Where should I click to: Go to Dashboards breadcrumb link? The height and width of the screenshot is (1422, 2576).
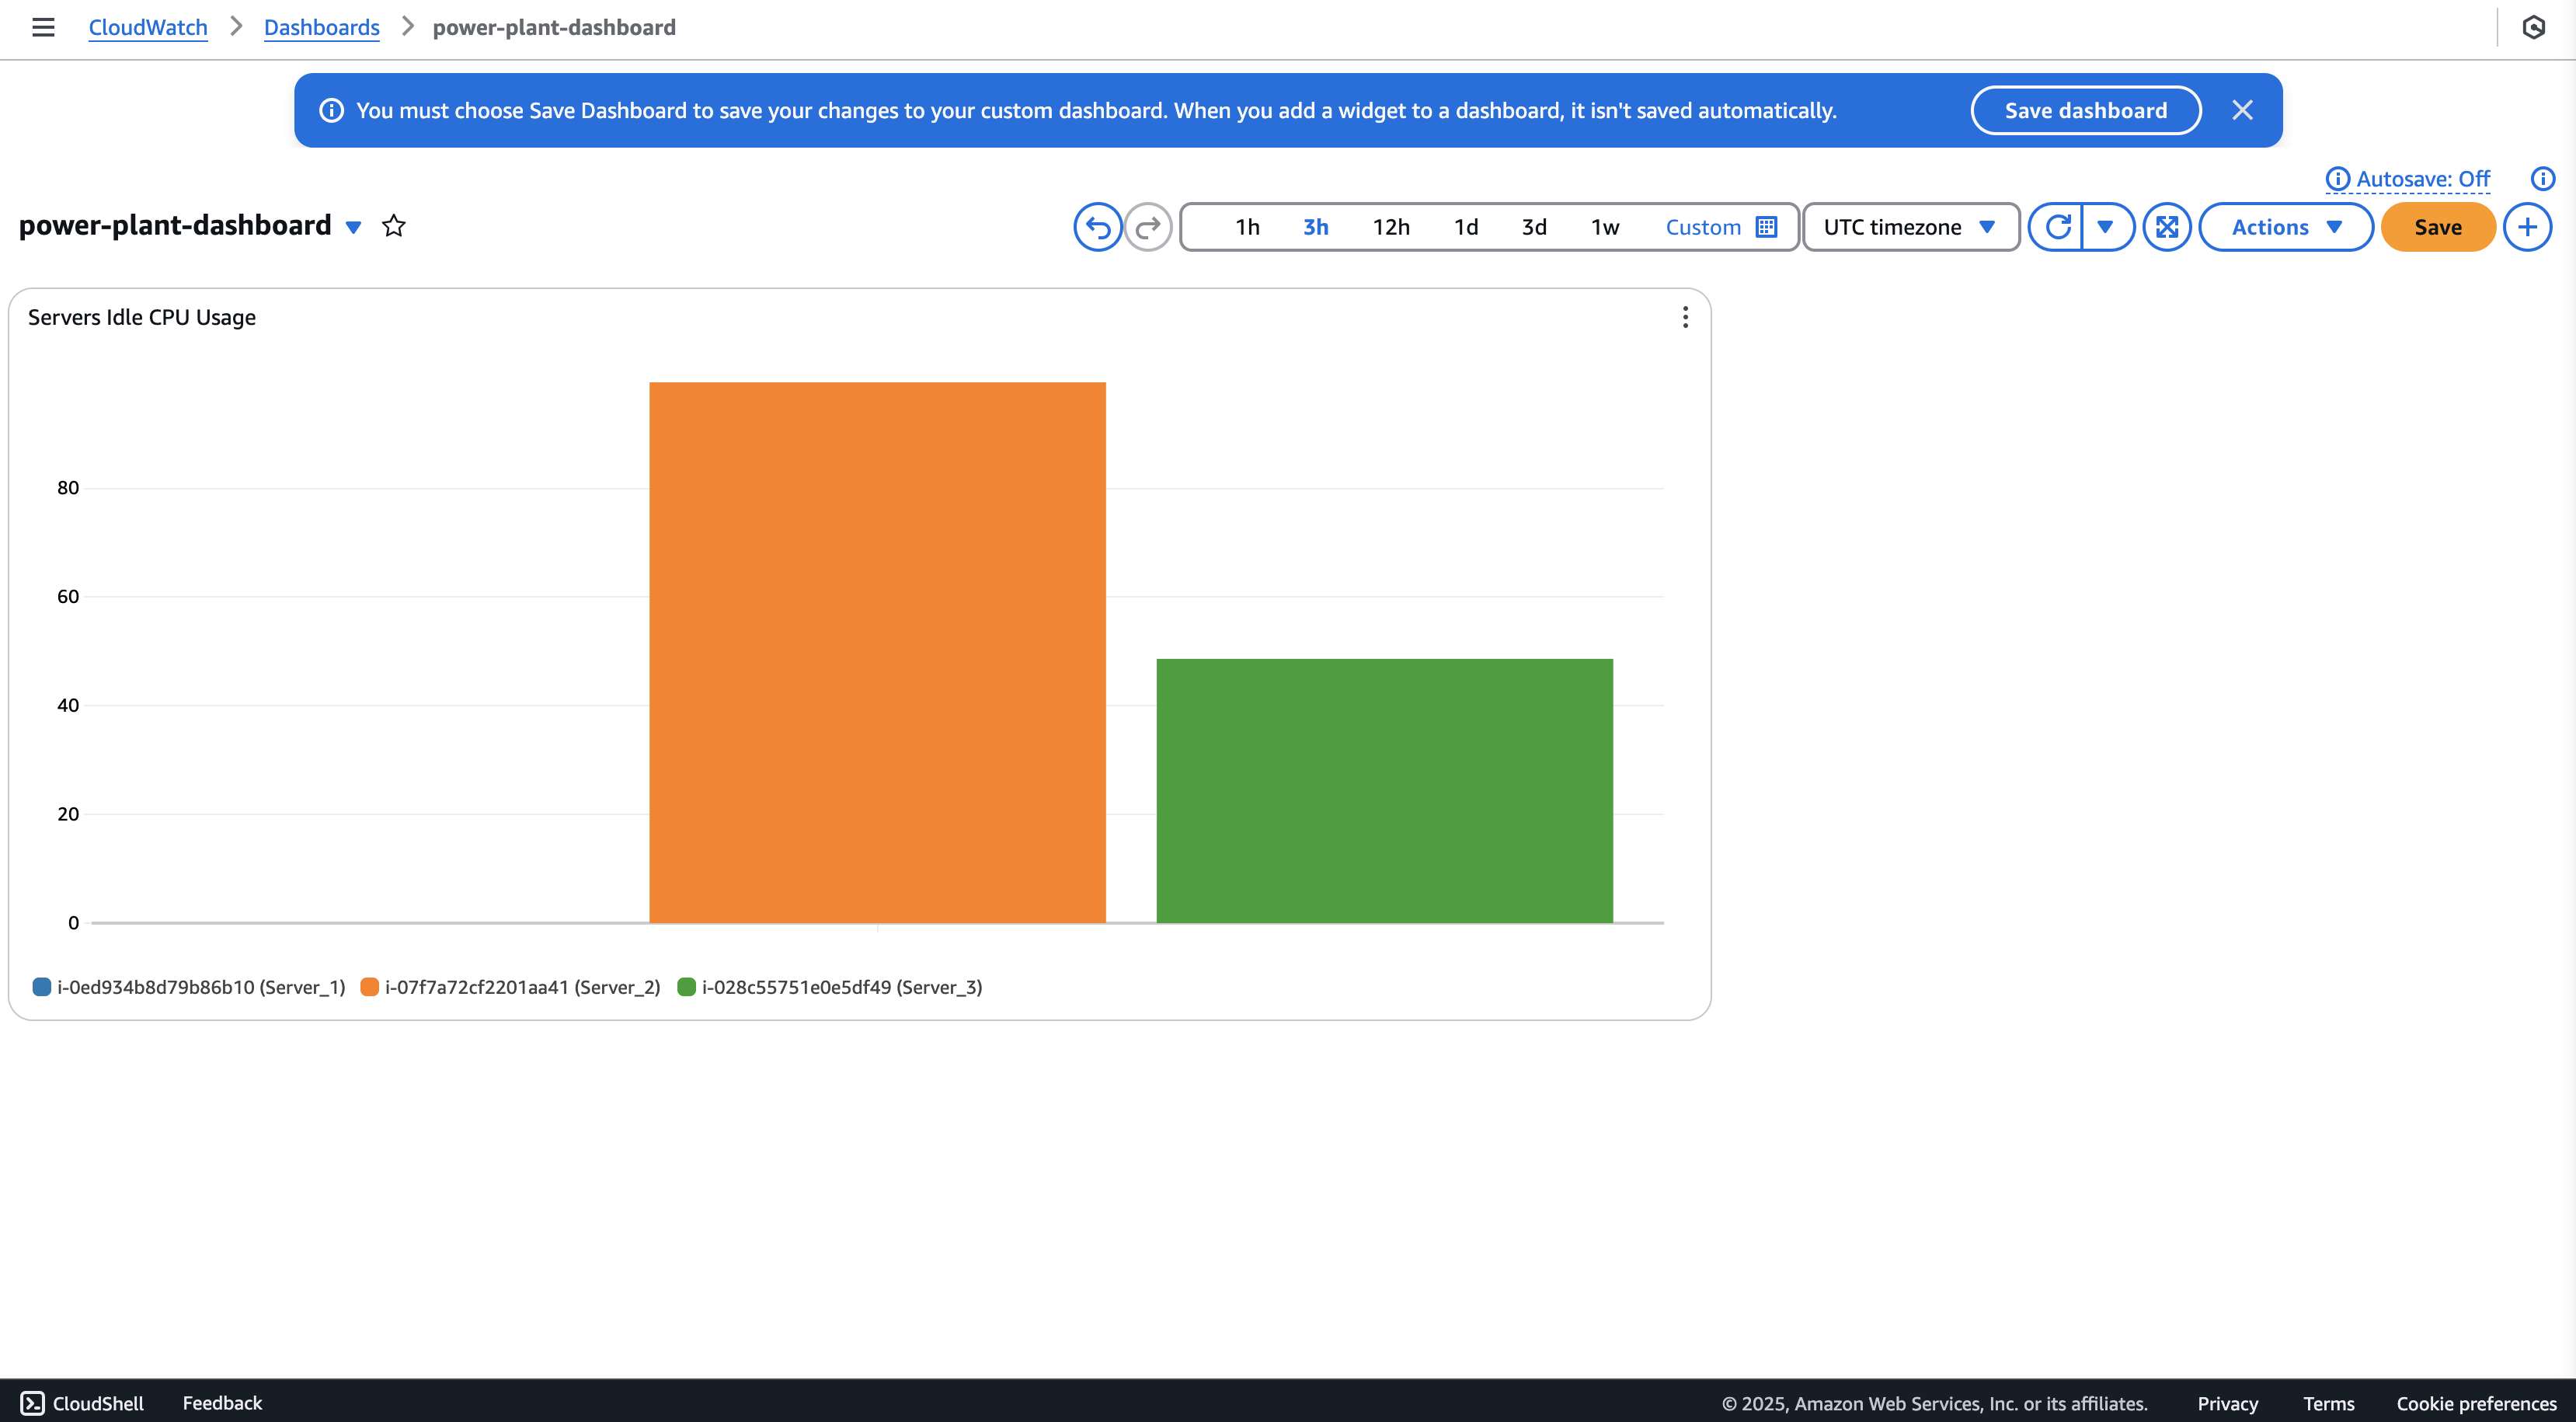pos(322,27)
